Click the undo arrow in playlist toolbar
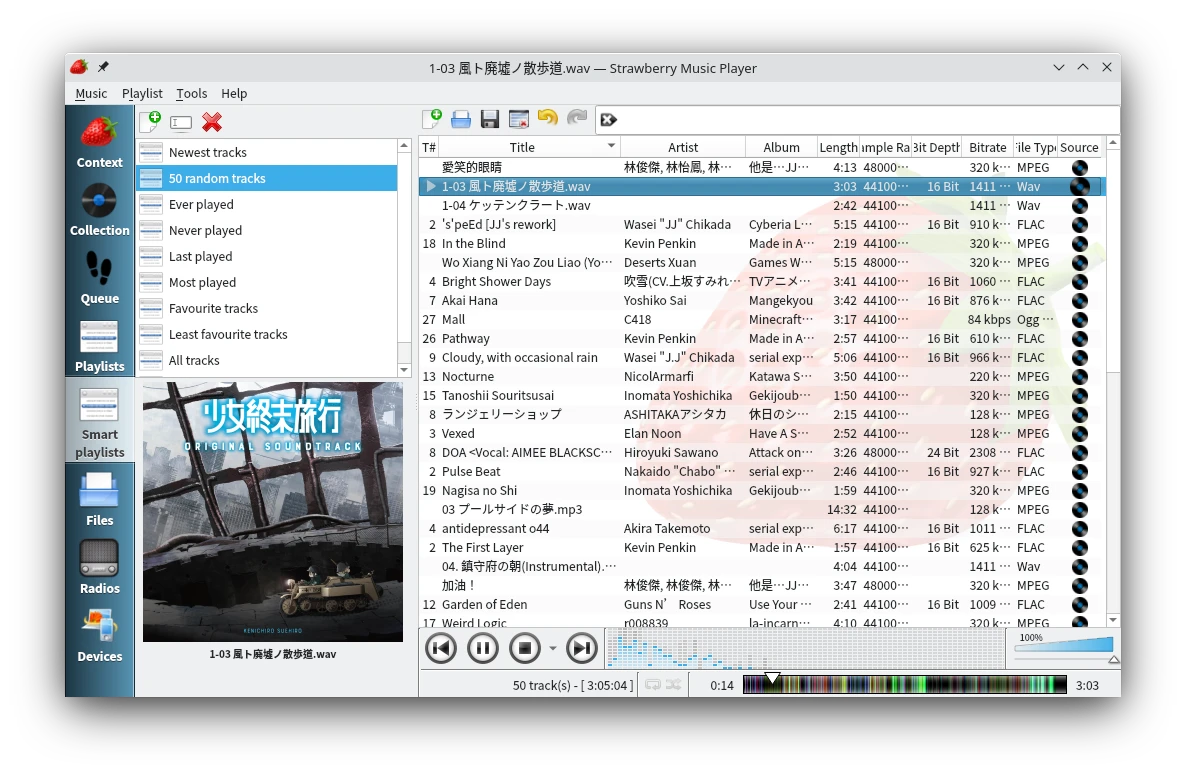 tap(547, 119)
